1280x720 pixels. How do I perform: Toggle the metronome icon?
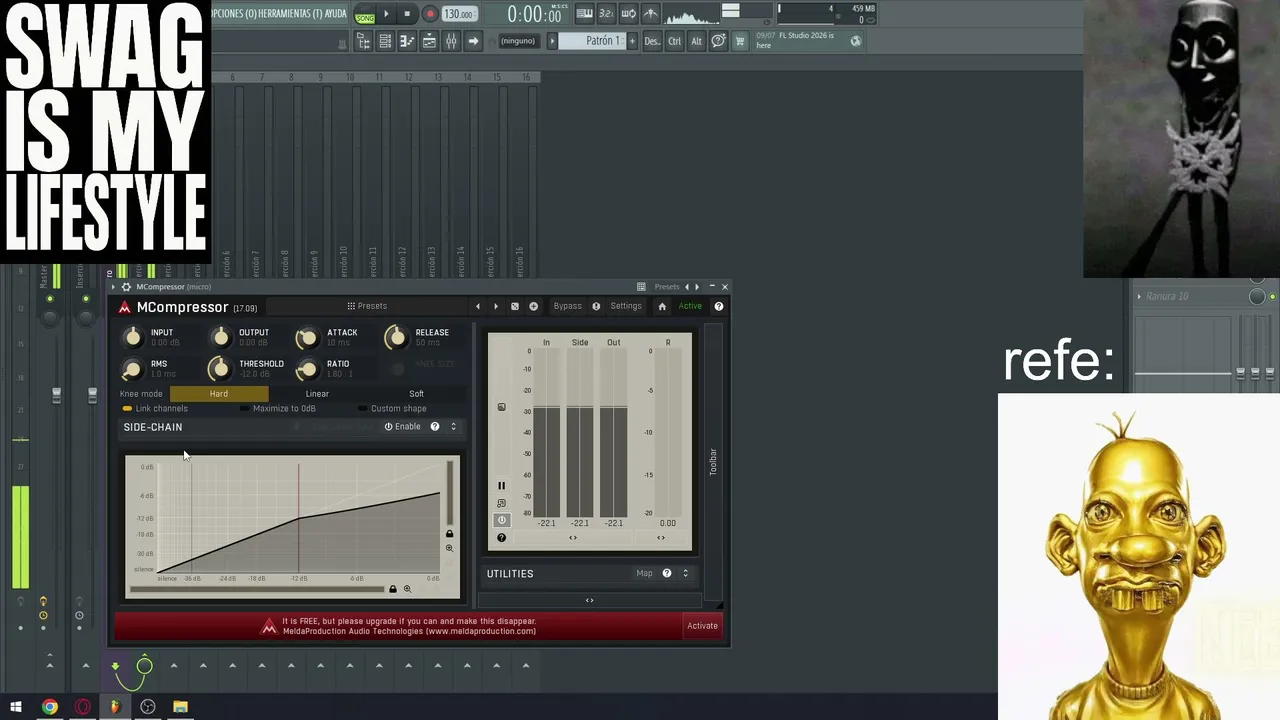point(651,14)
